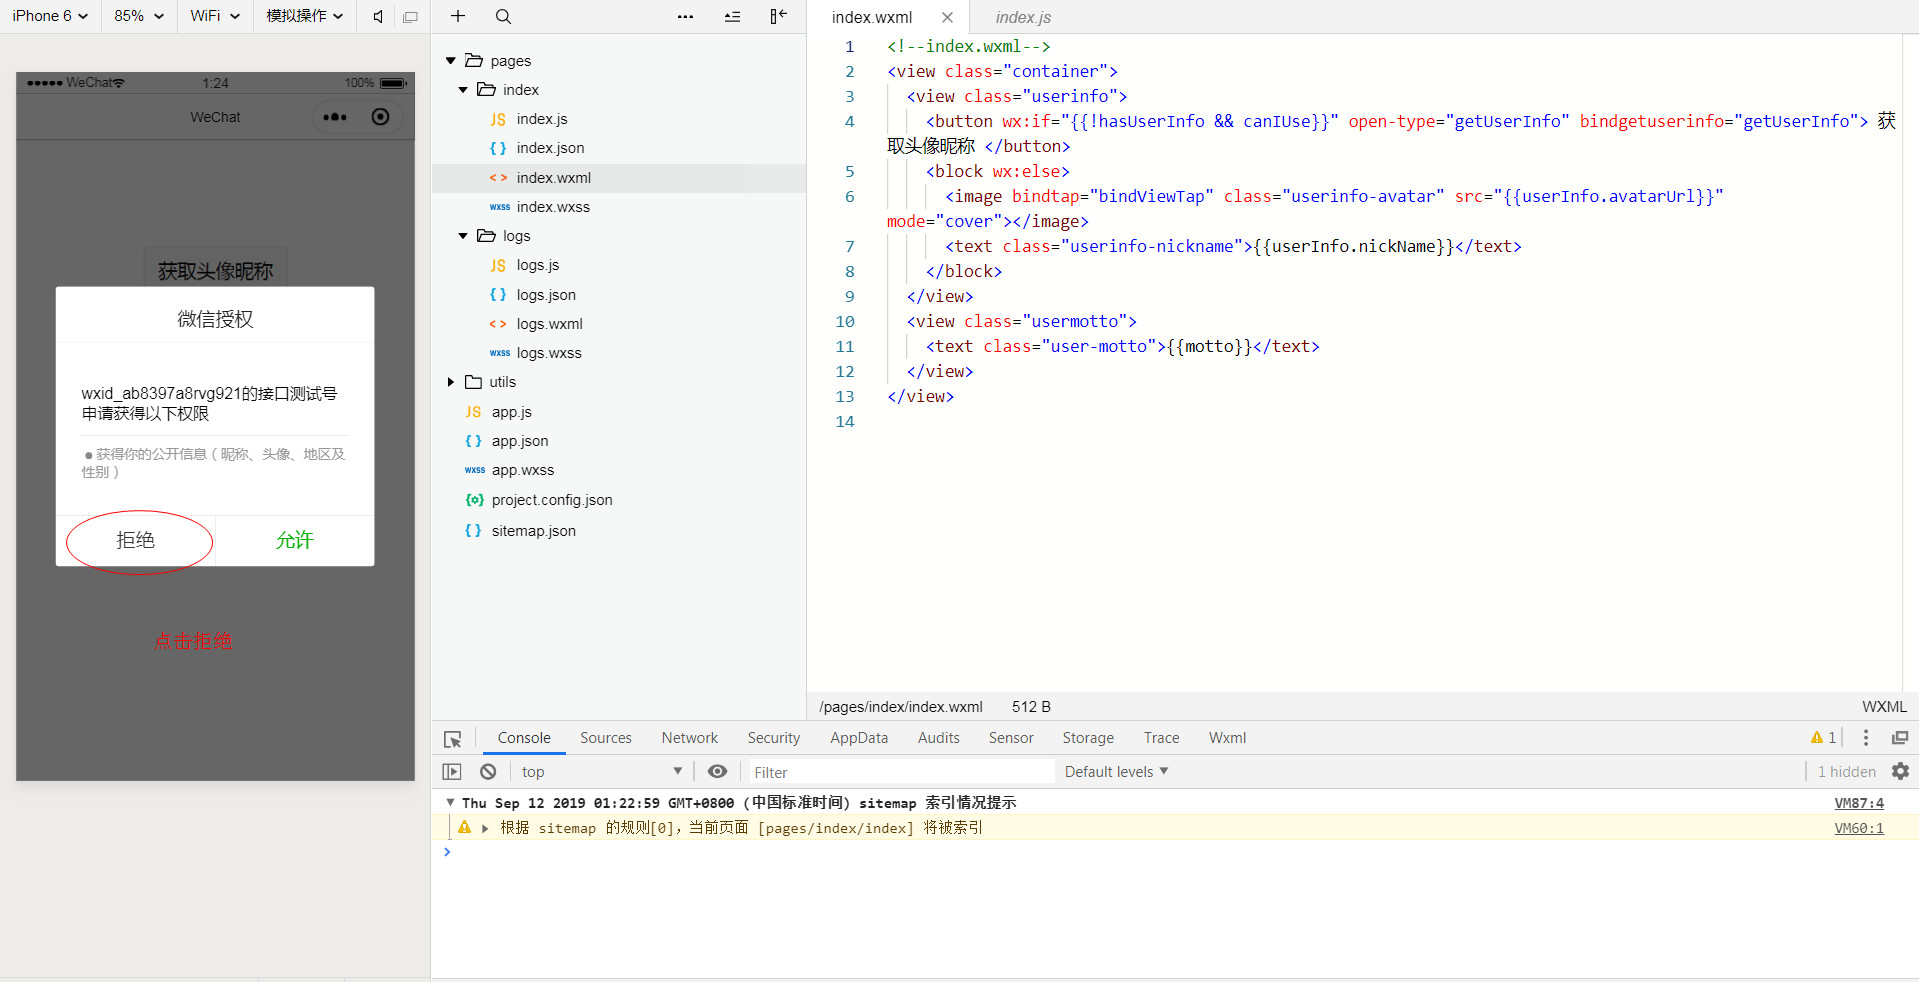Open the VM87:4 source link
The image size is (1919, 982).
click(1859, 803)
